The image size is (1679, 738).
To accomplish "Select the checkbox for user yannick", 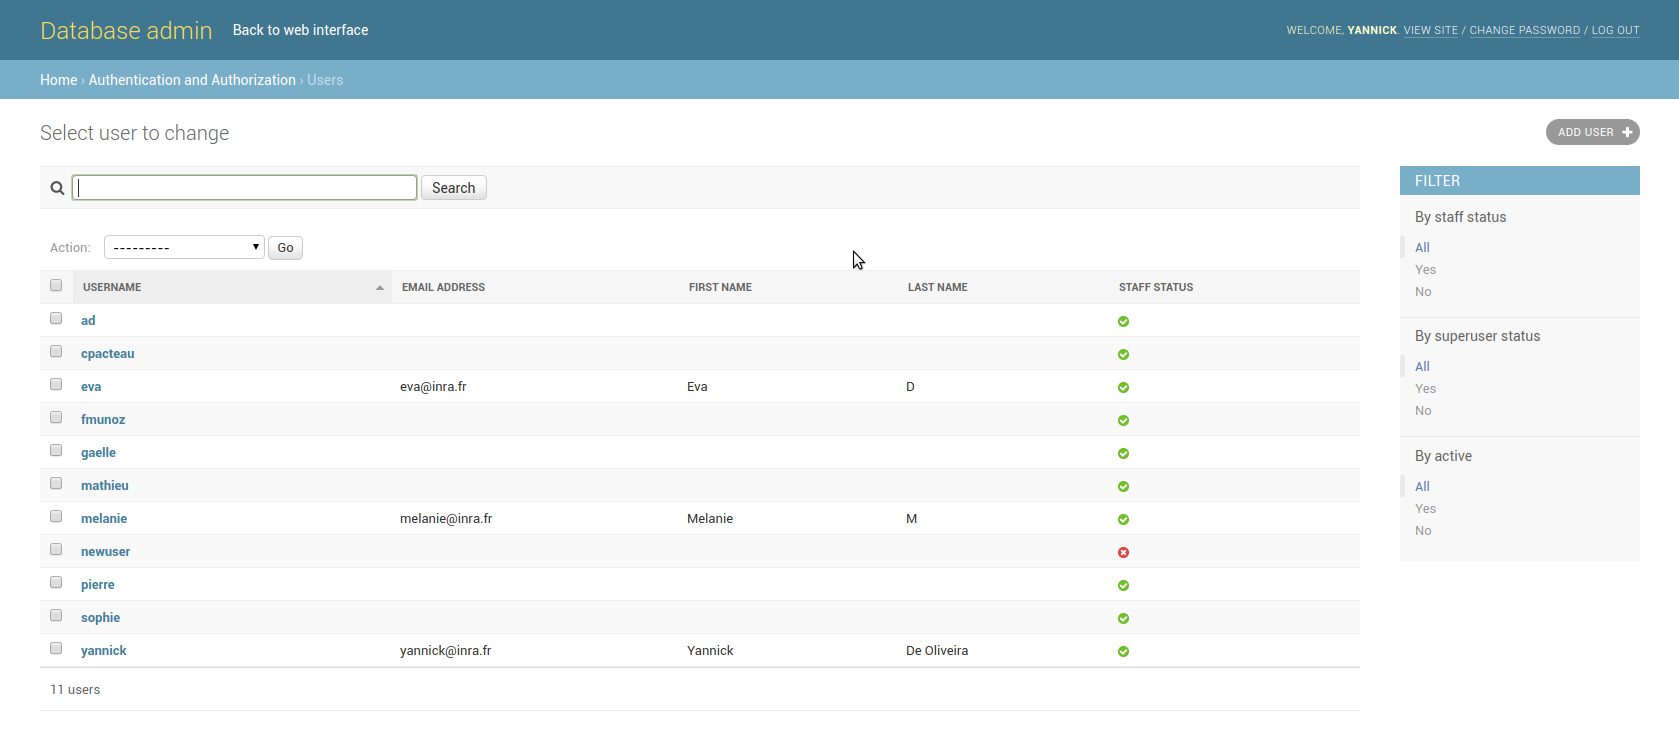I will 56,648.
